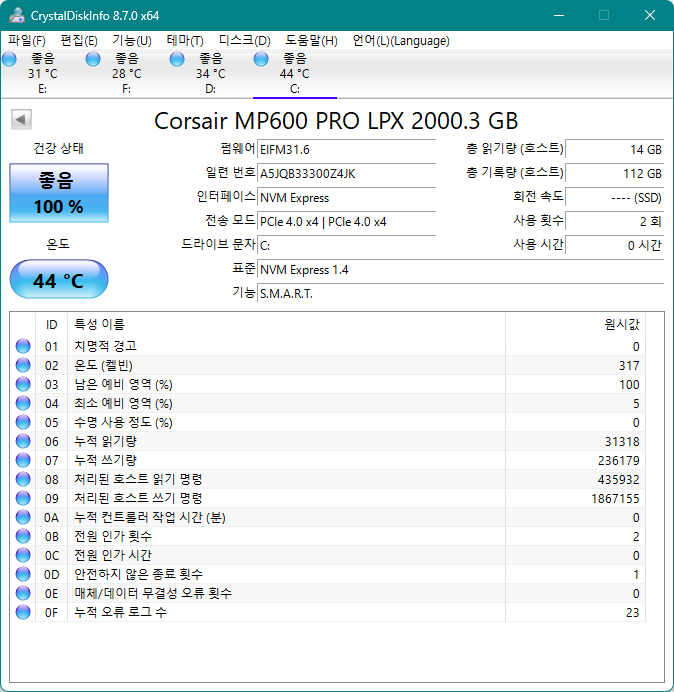
Task: Click the 좋음 100 % health status button
Action: (x=59, y=193)
